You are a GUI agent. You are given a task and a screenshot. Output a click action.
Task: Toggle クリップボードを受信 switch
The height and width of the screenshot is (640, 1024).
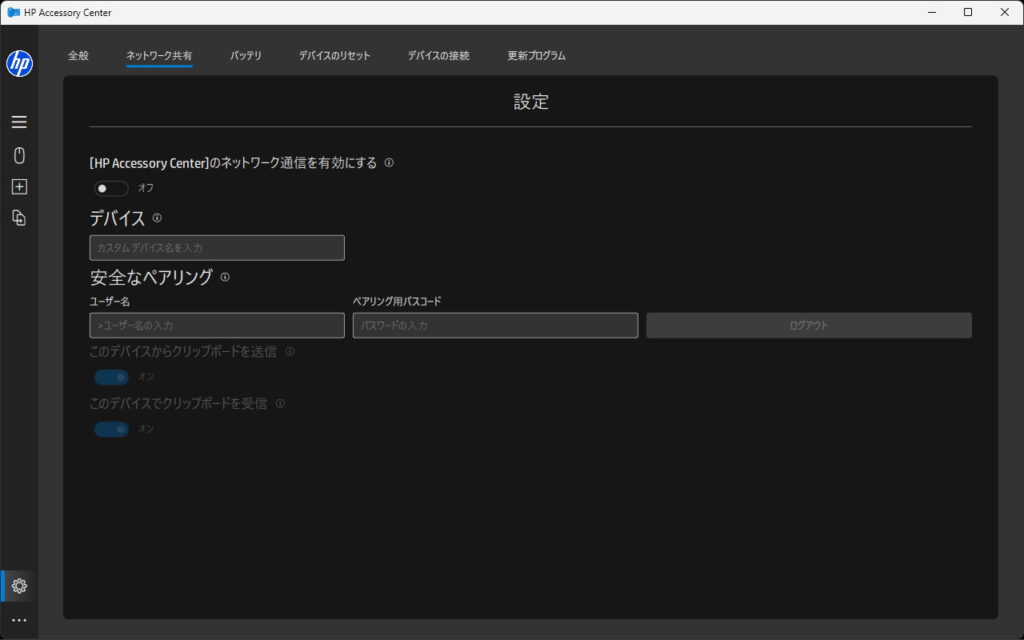pyautogui.click(x=111, y=429)
